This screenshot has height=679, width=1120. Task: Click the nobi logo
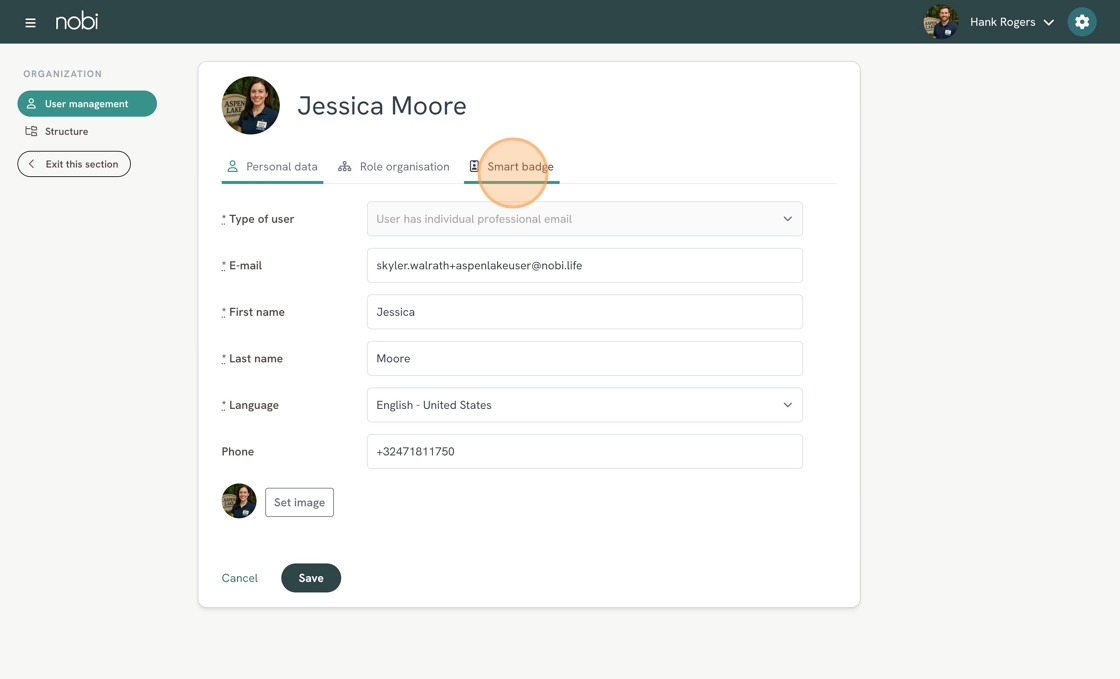[77, 21]
